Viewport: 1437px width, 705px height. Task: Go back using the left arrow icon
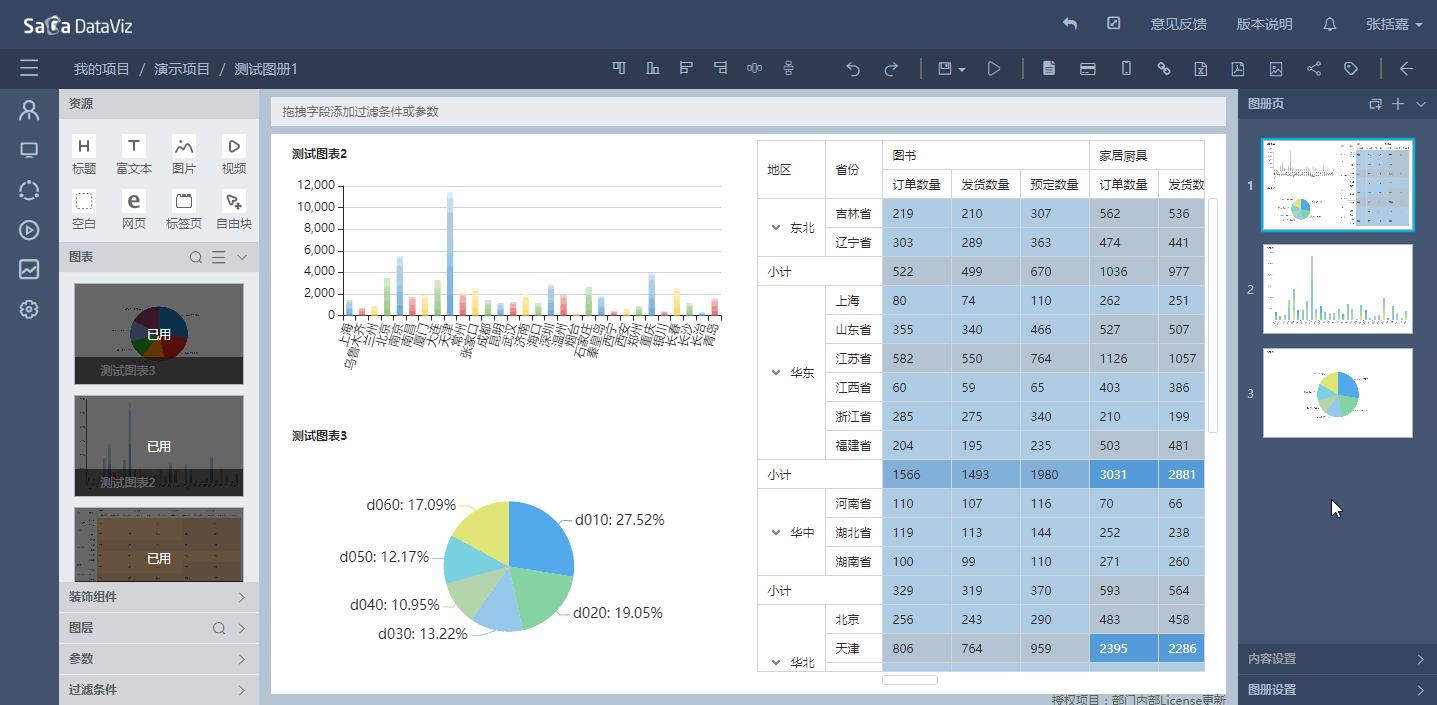pyautogui.click(x=1406, y=68)
